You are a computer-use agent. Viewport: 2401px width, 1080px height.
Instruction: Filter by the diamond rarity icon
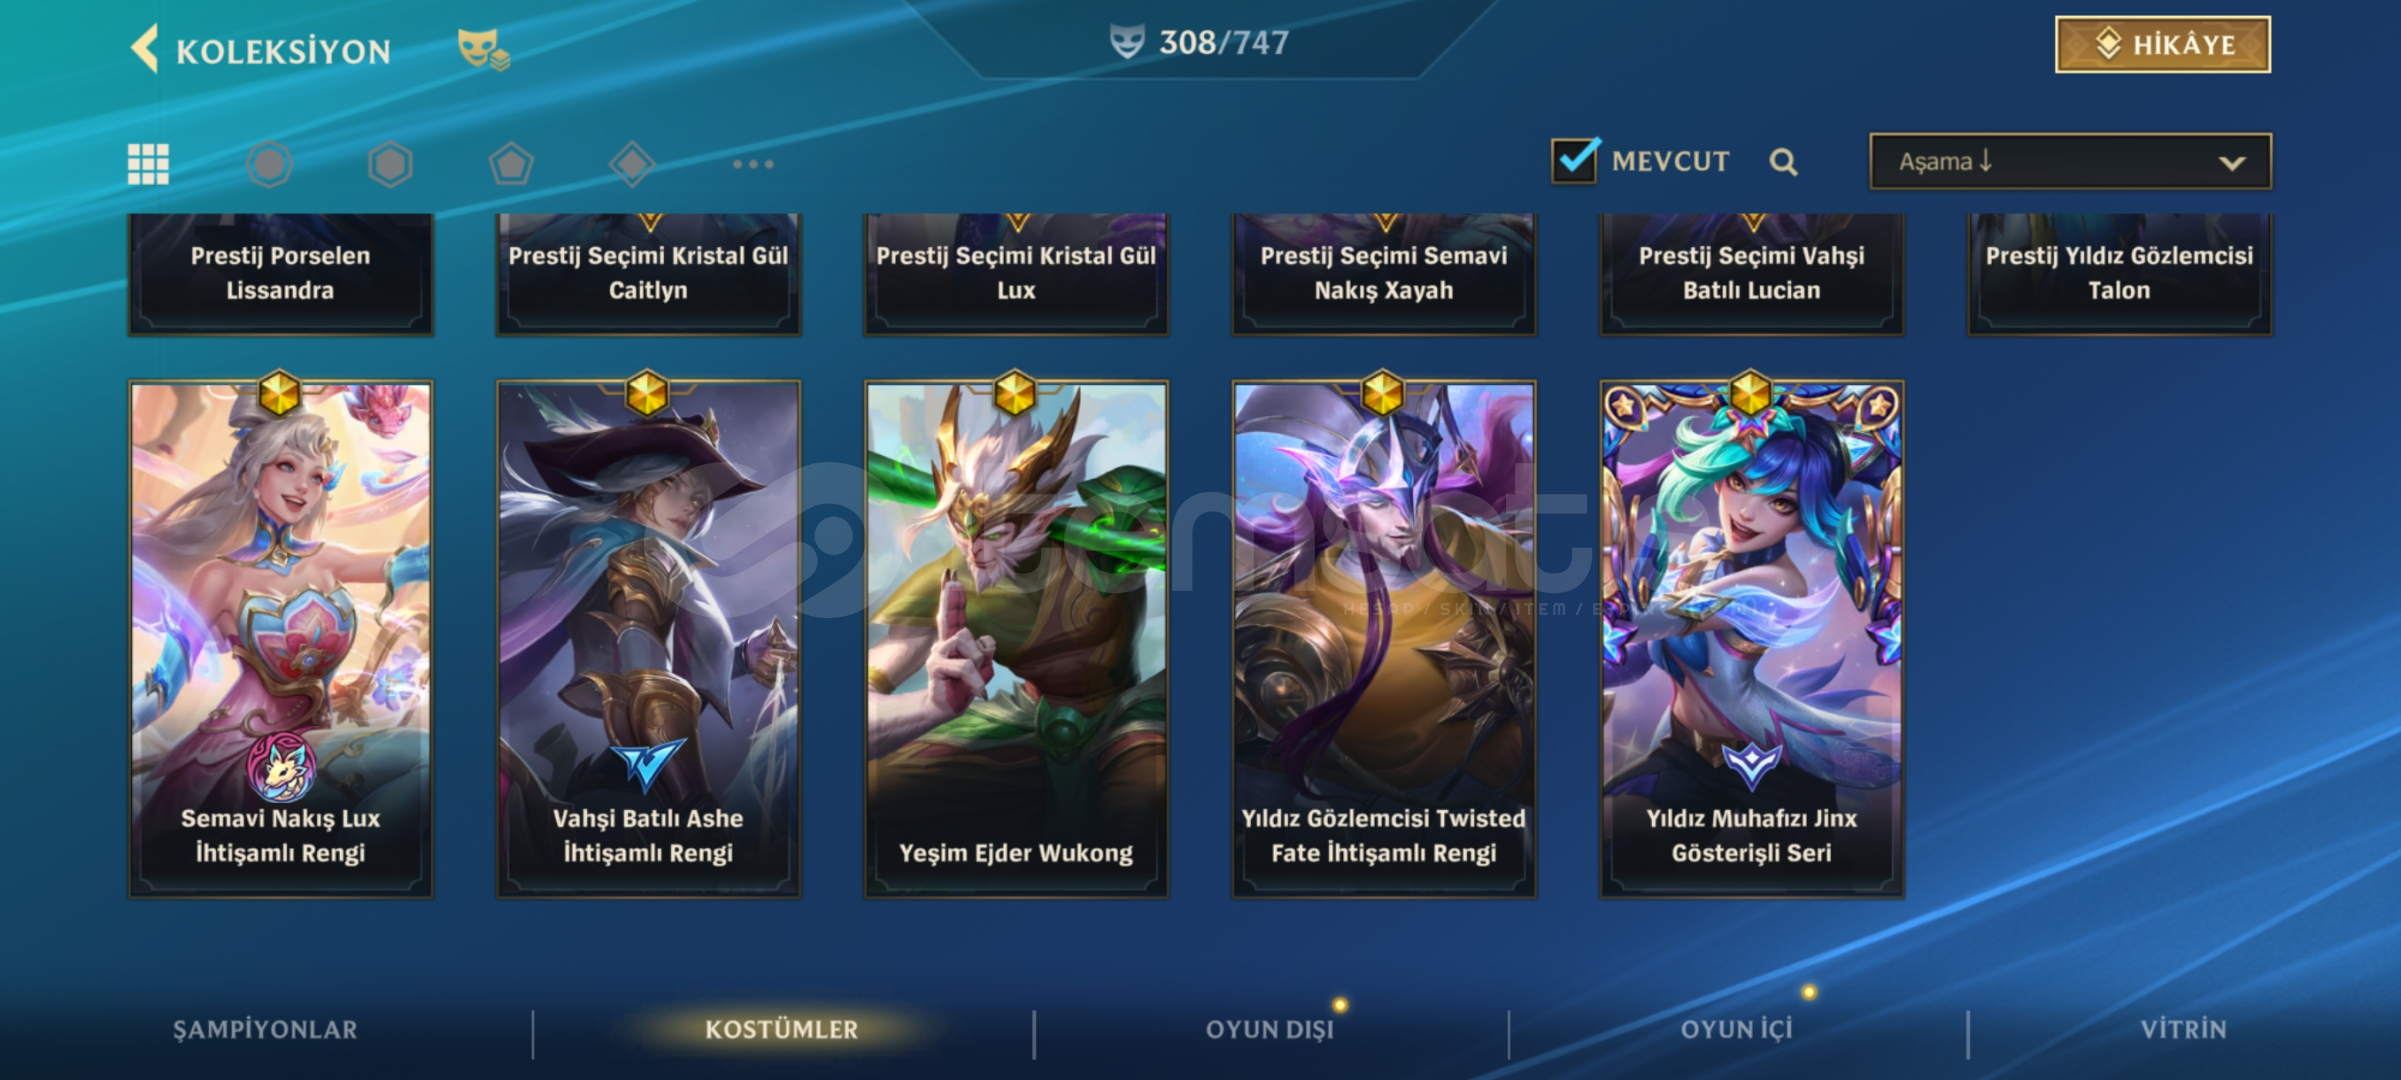(x=632, y=164)
